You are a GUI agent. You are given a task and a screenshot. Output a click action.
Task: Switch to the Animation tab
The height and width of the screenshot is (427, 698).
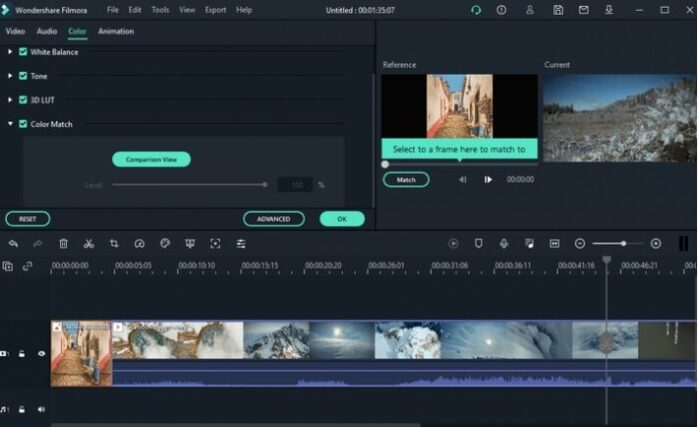point(116,31)
